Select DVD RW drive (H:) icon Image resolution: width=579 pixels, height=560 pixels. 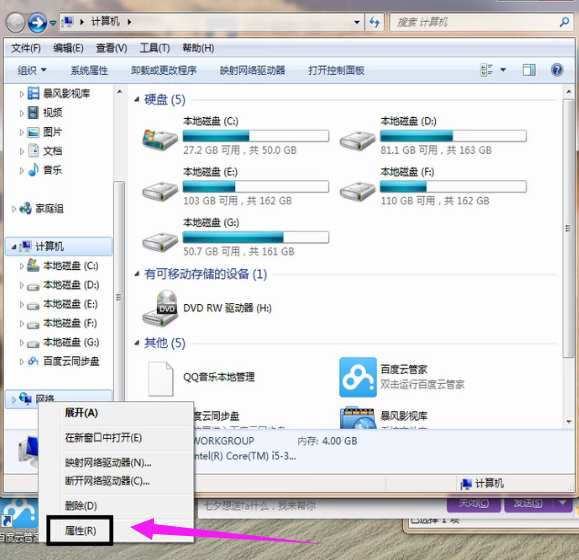(x=160, y=308)
